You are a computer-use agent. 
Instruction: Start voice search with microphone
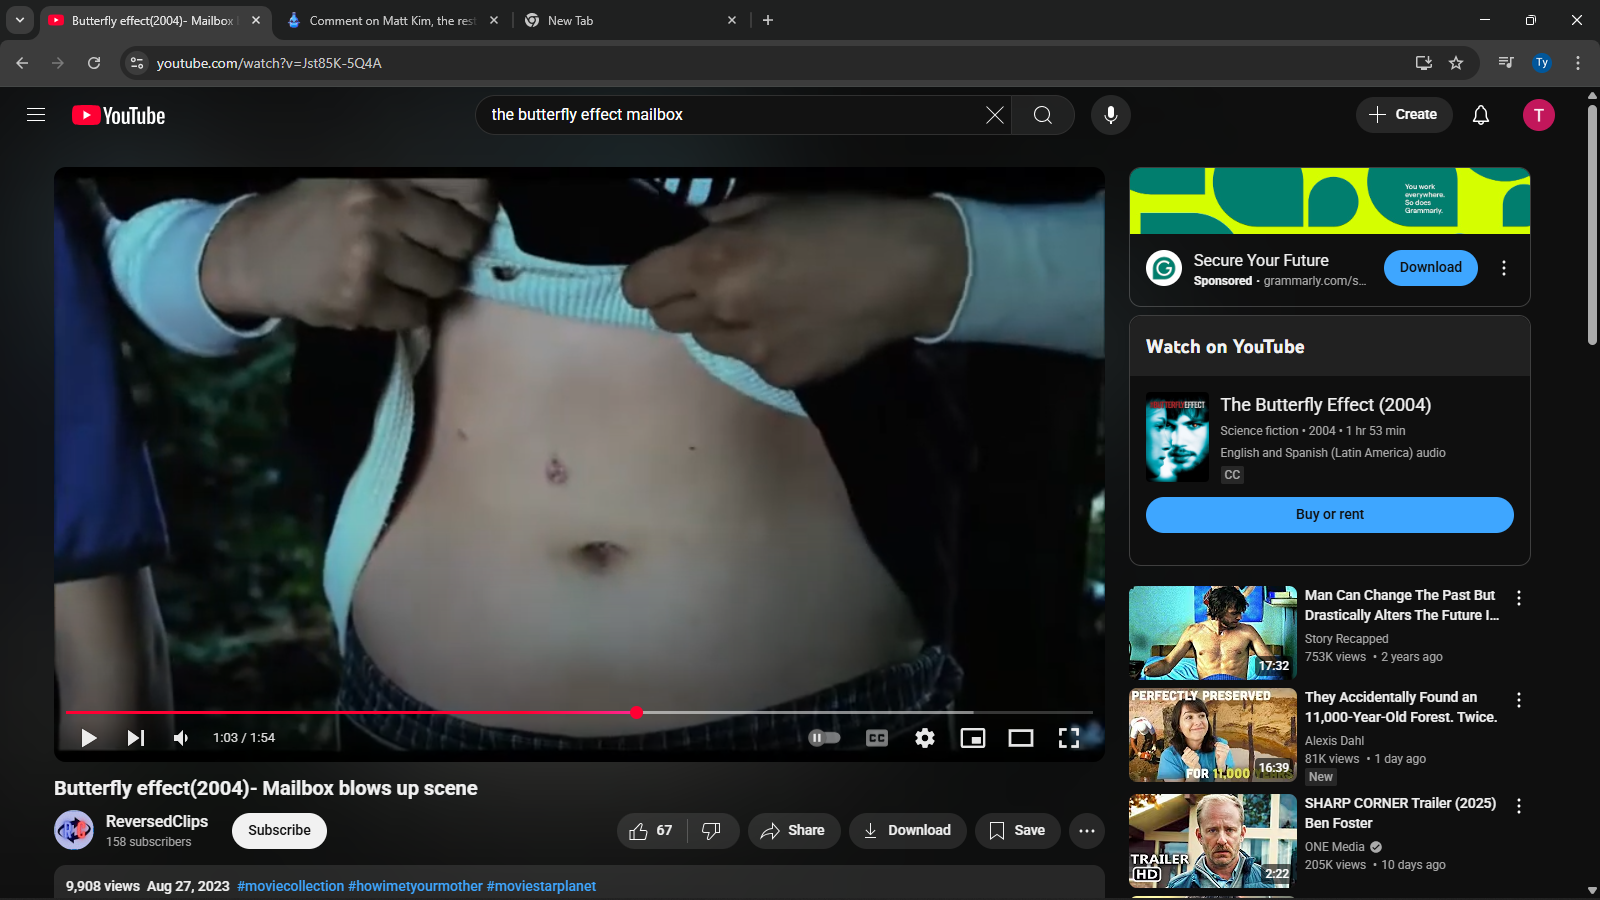click(1111, 115)
